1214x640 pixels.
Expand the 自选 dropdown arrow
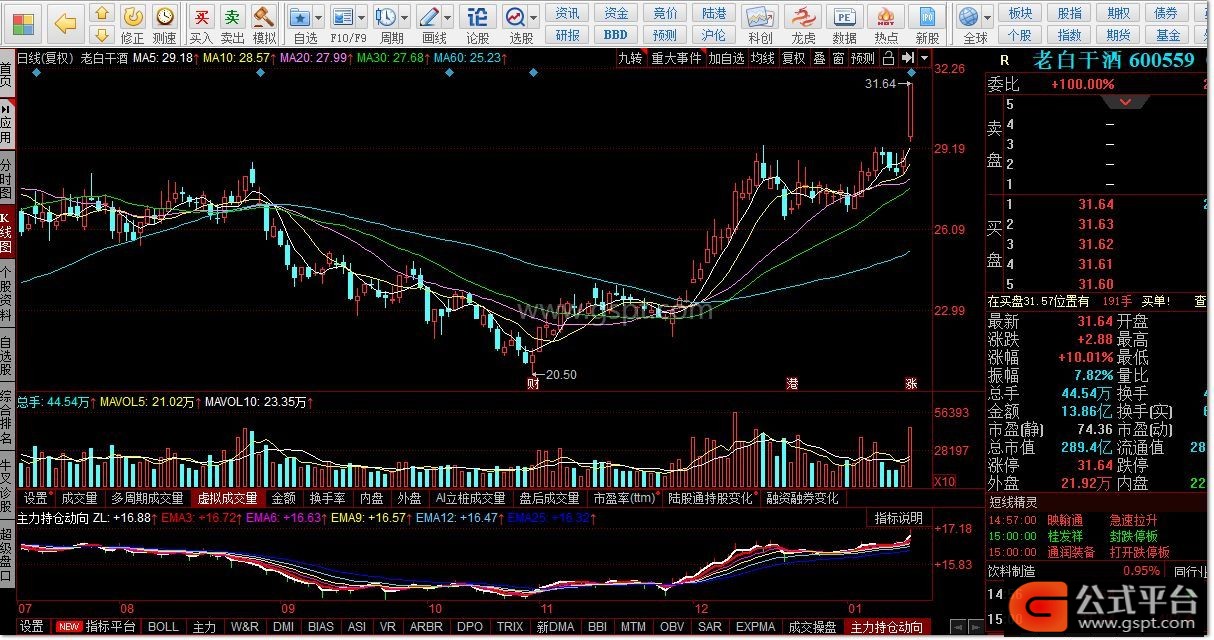click(x=319, y=18)
